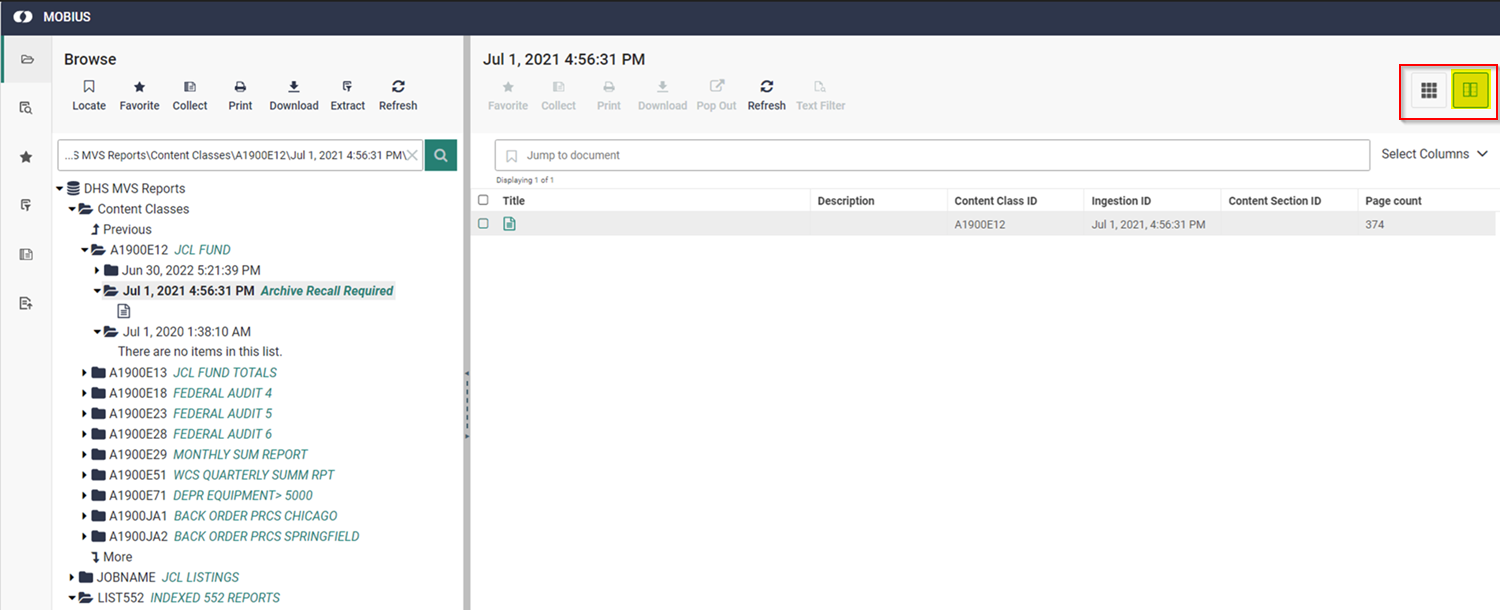This screenshot has width=1500, height=610.
Task: Collapse the Jul 1, 2020 1:38:10 AM folder
Action: click(97, 331)
